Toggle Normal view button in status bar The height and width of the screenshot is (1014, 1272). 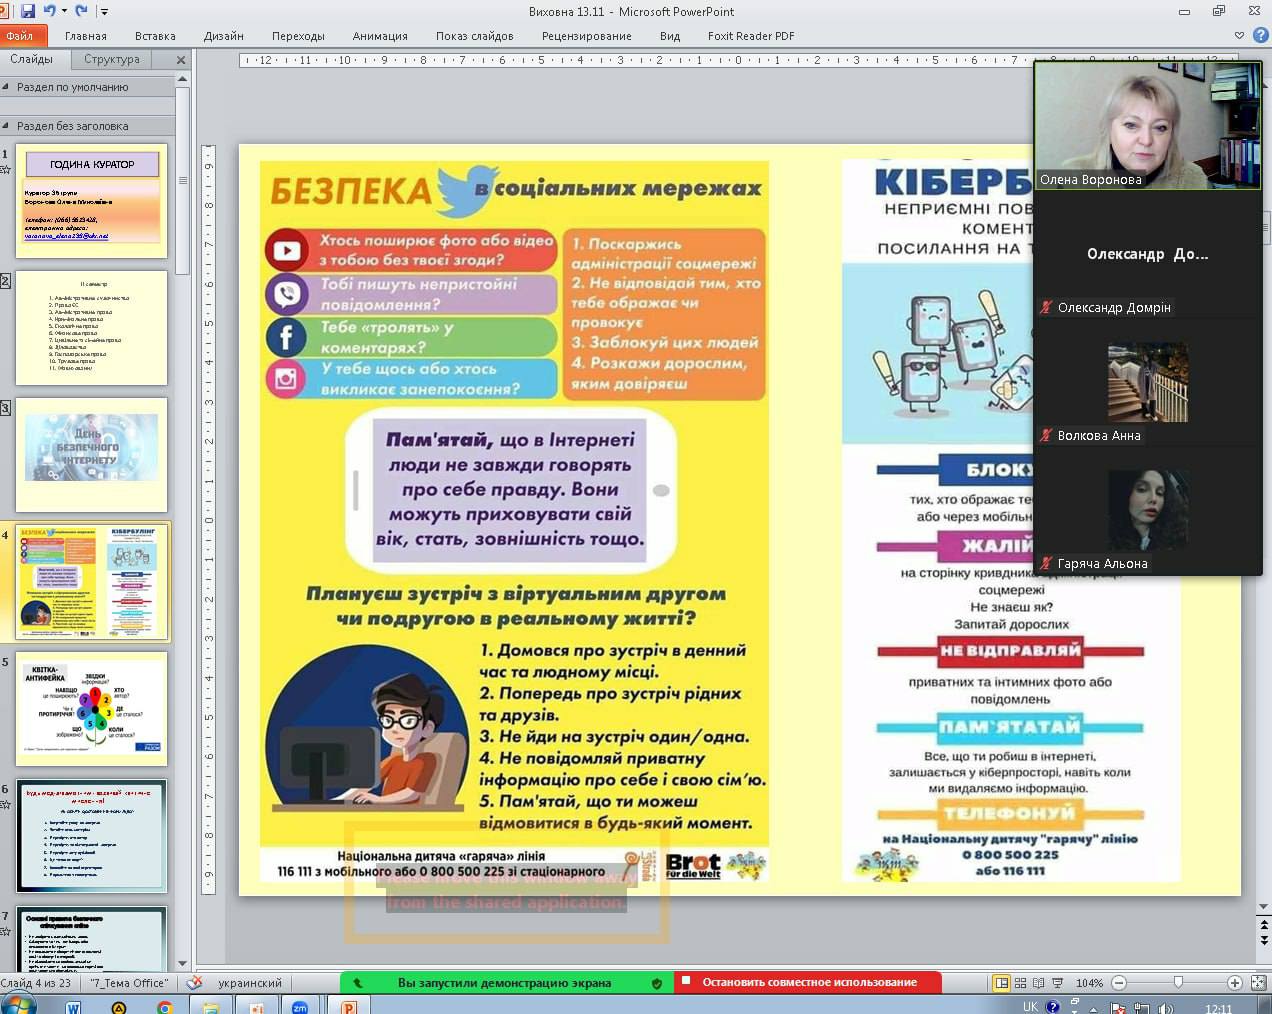point(1001,983)
